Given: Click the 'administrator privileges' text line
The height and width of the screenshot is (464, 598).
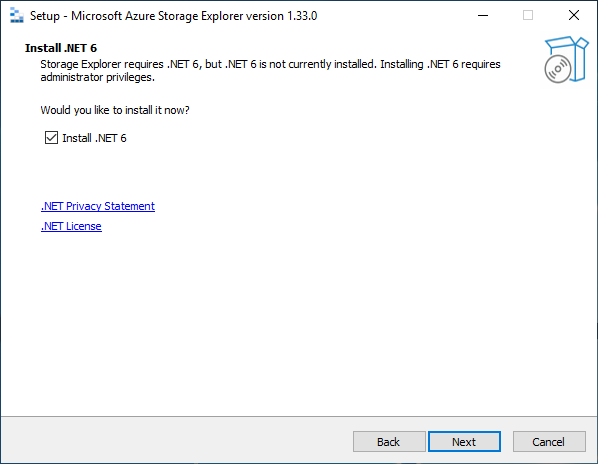Looking at the screenshot, I should [98, 77].
